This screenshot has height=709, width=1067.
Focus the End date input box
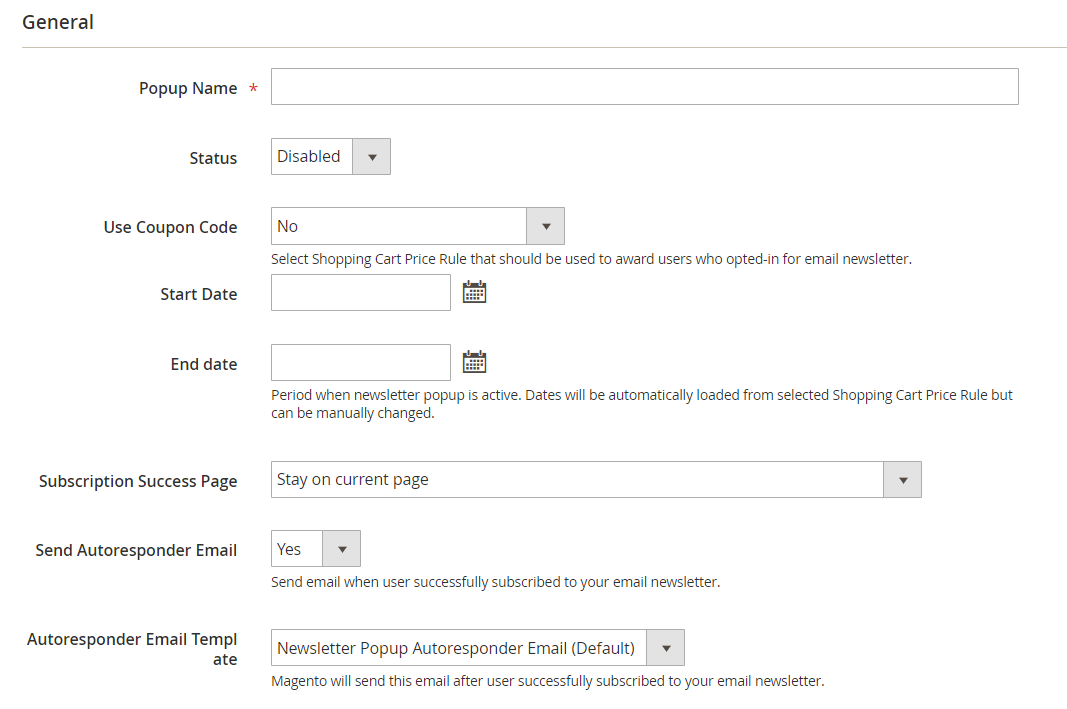[x=360, y=363]
